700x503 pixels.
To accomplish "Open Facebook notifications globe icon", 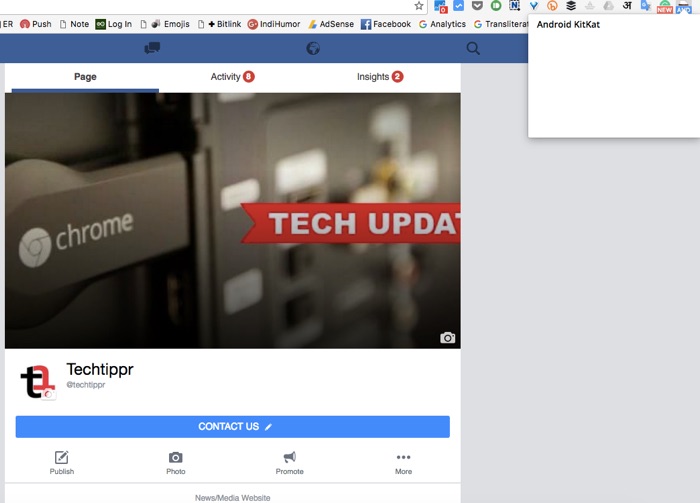I will point(313,48).
